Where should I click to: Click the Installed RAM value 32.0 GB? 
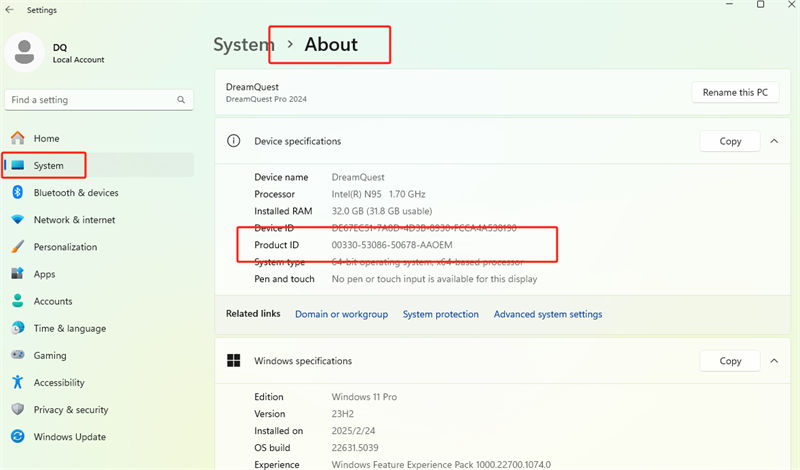tap(382, 211)
